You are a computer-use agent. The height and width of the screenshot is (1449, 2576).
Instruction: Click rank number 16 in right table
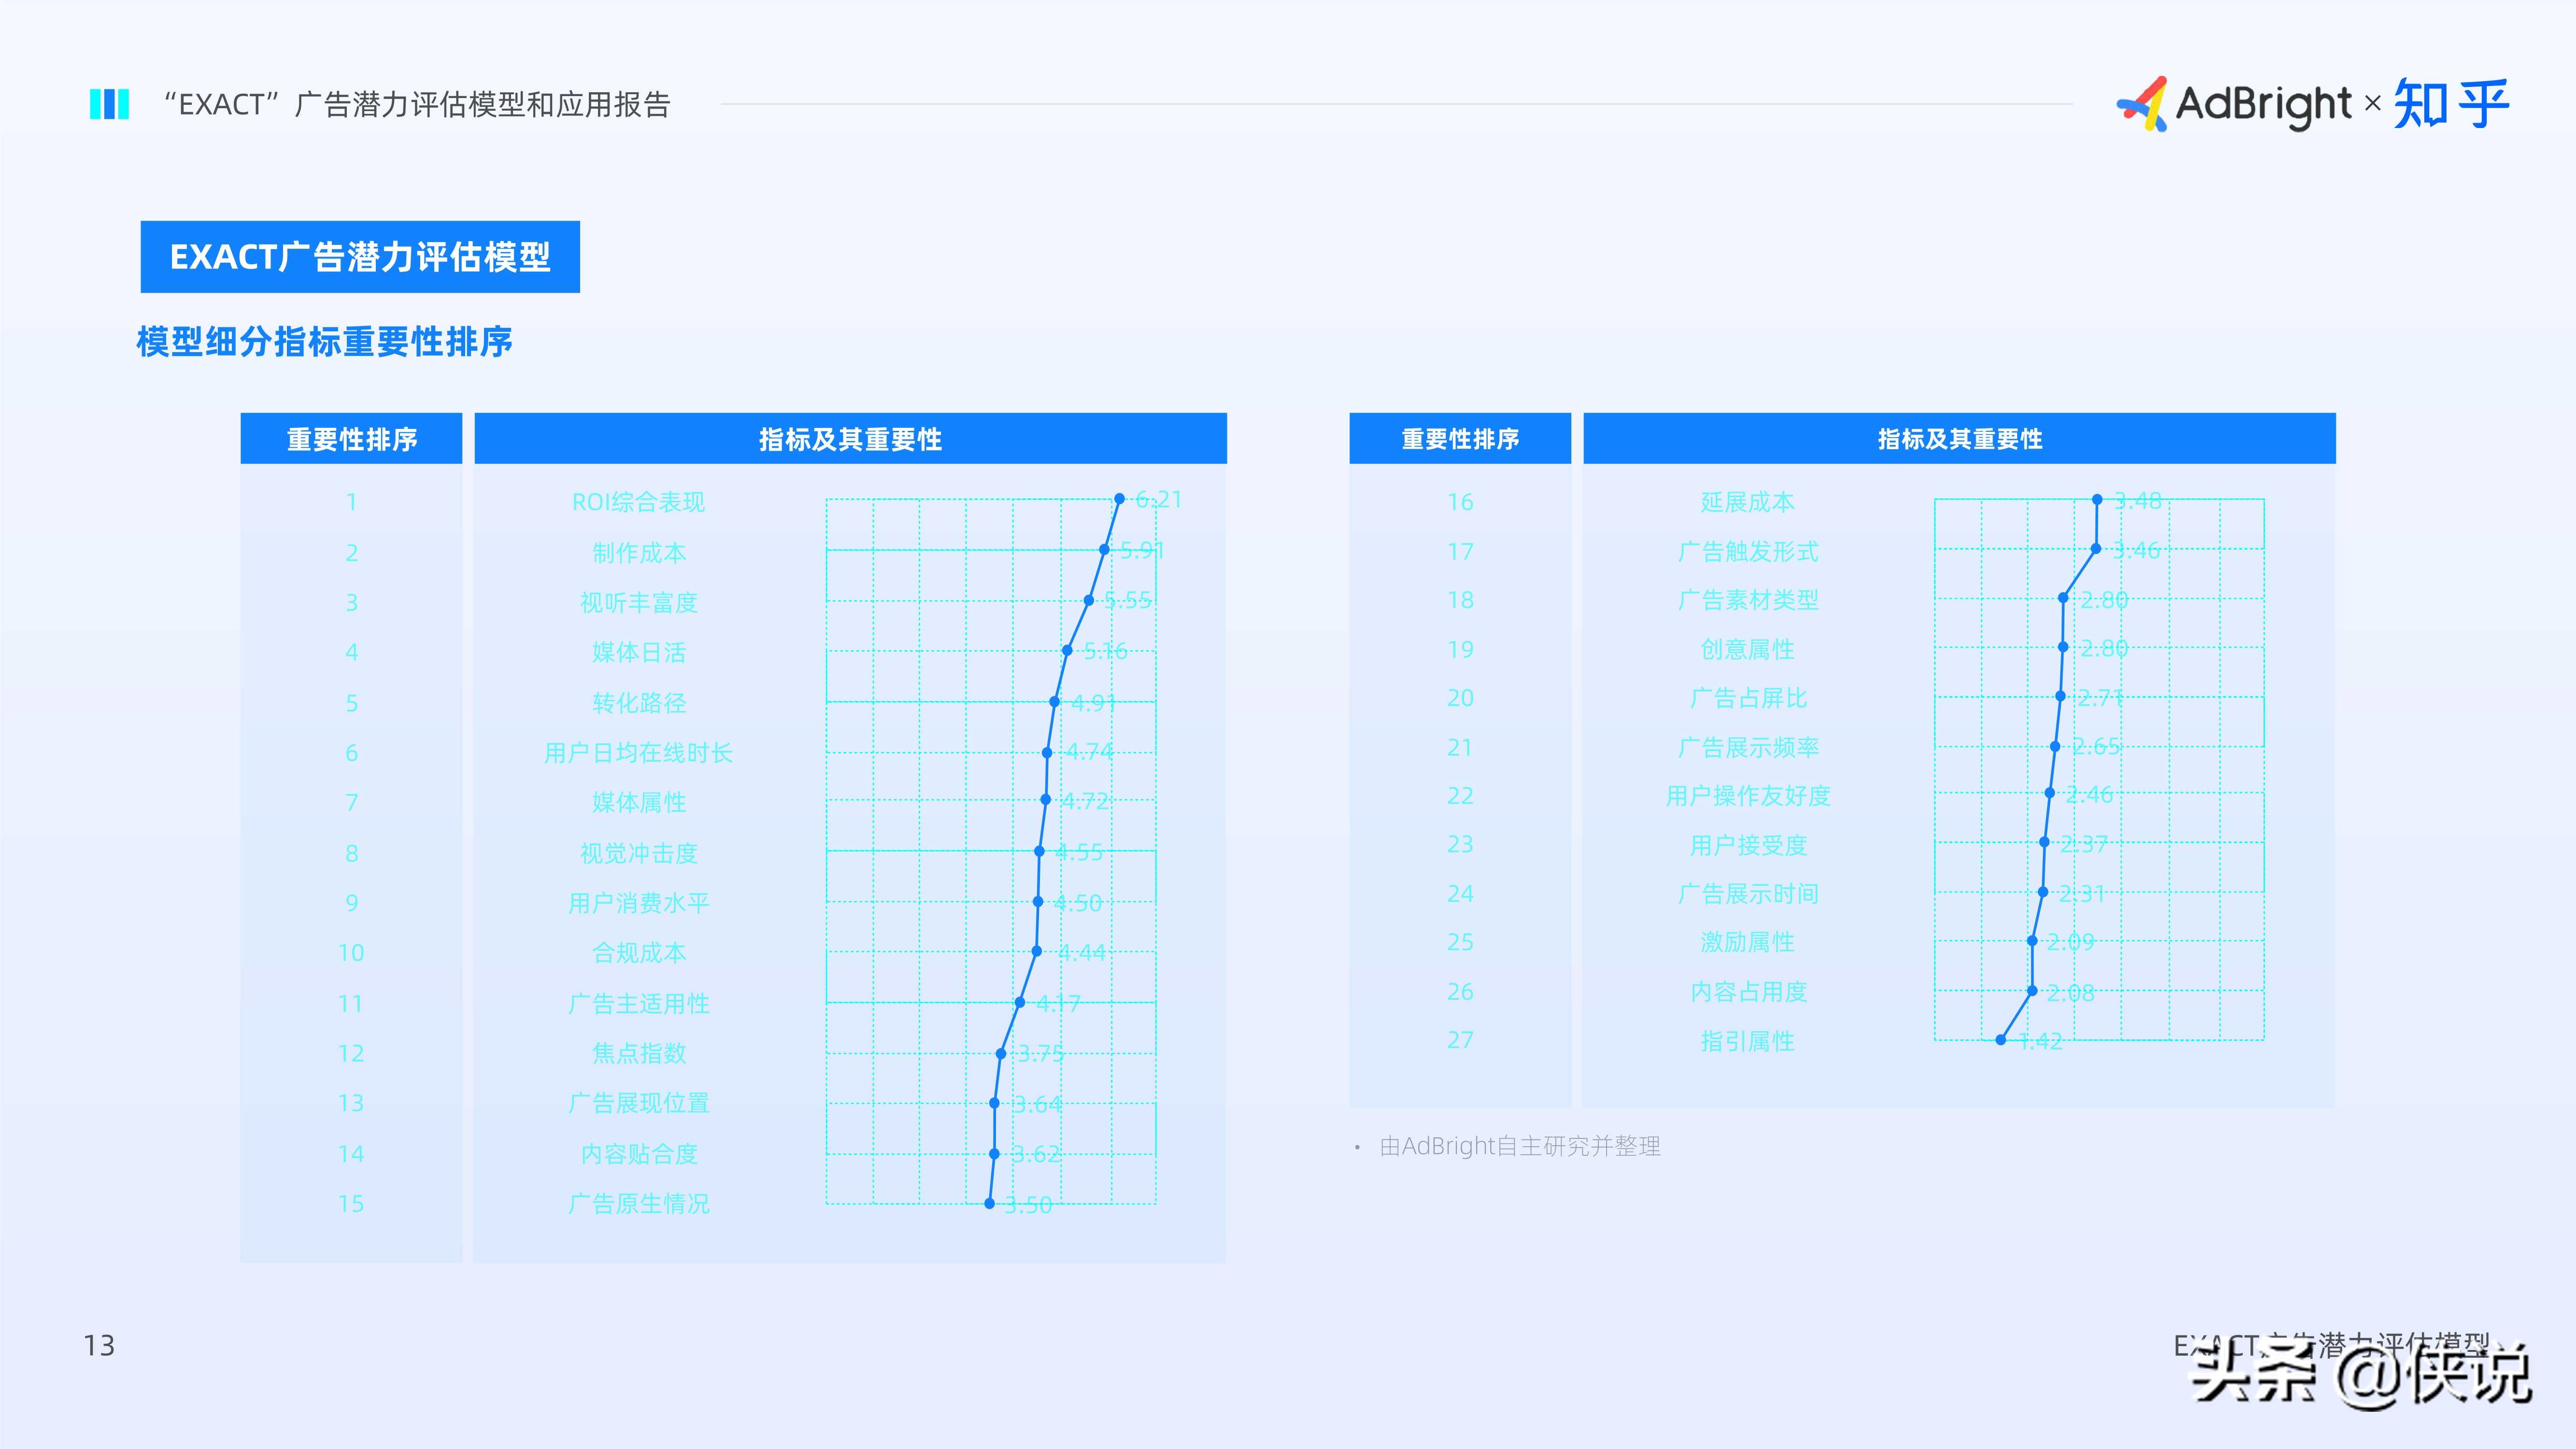pos(1460,502)
